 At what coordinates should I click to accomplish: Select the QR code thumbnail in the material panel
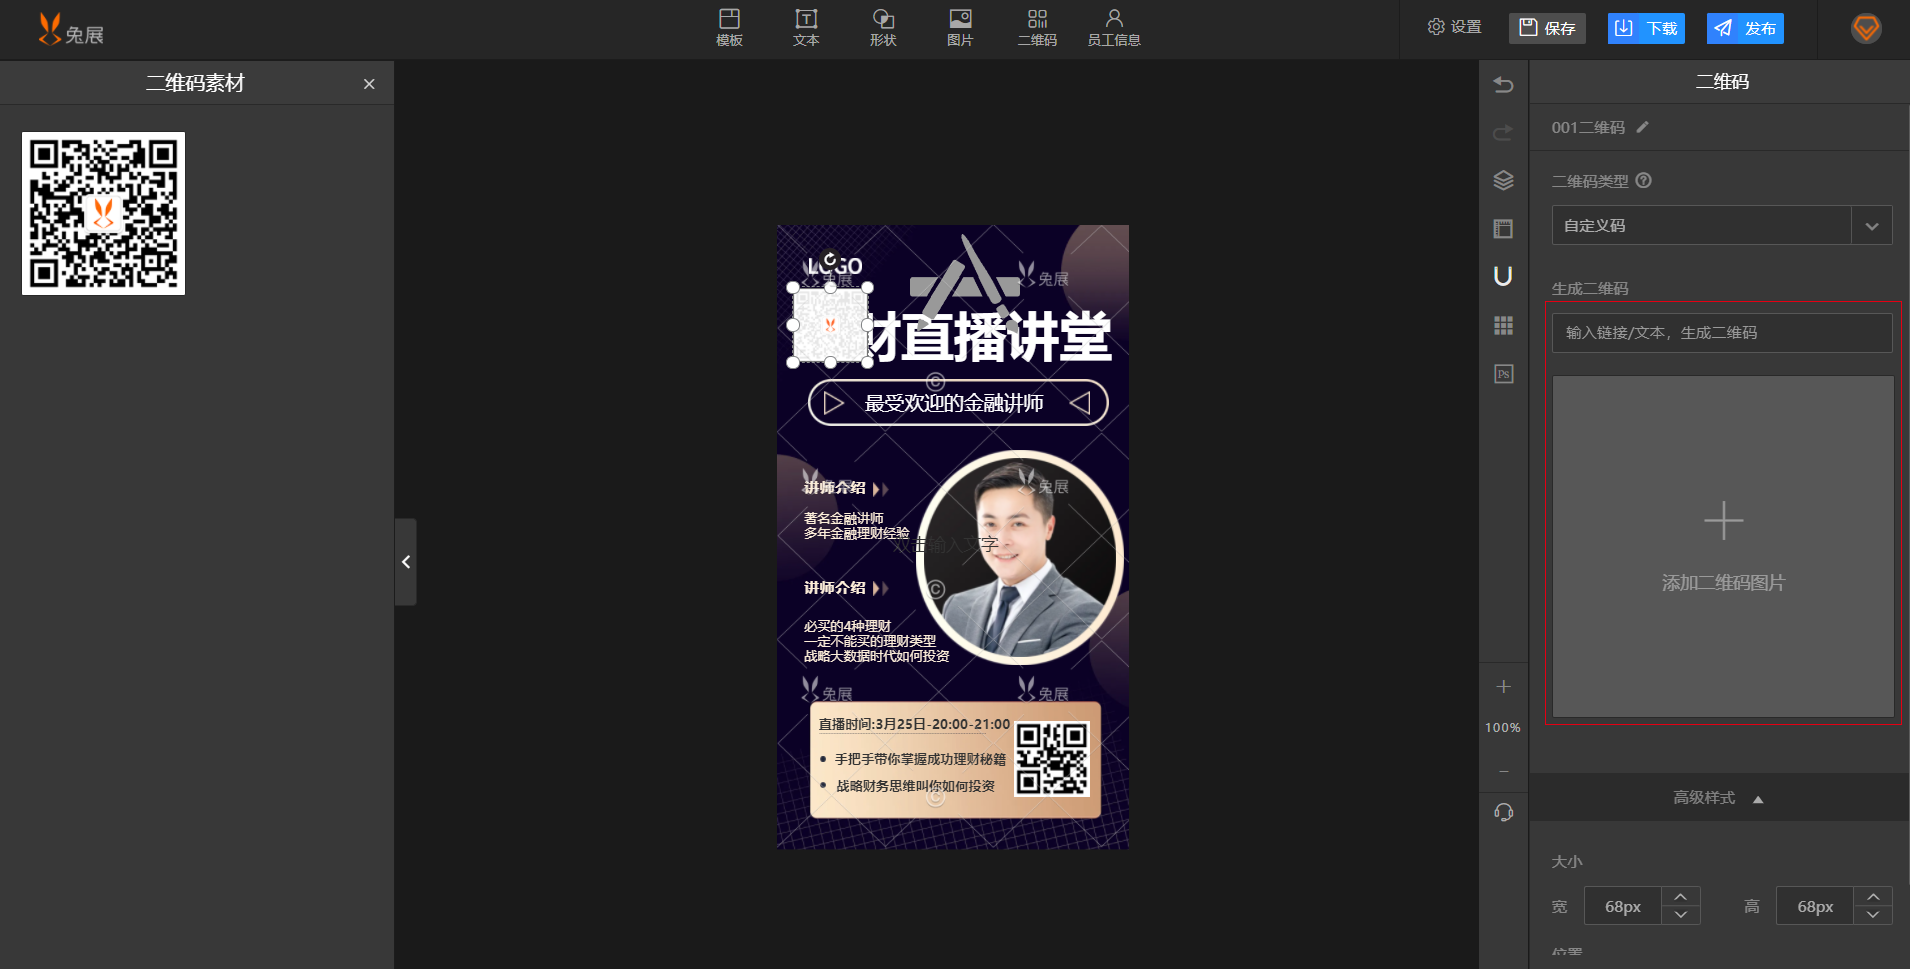pyautogui.click(x=103, y=214)
